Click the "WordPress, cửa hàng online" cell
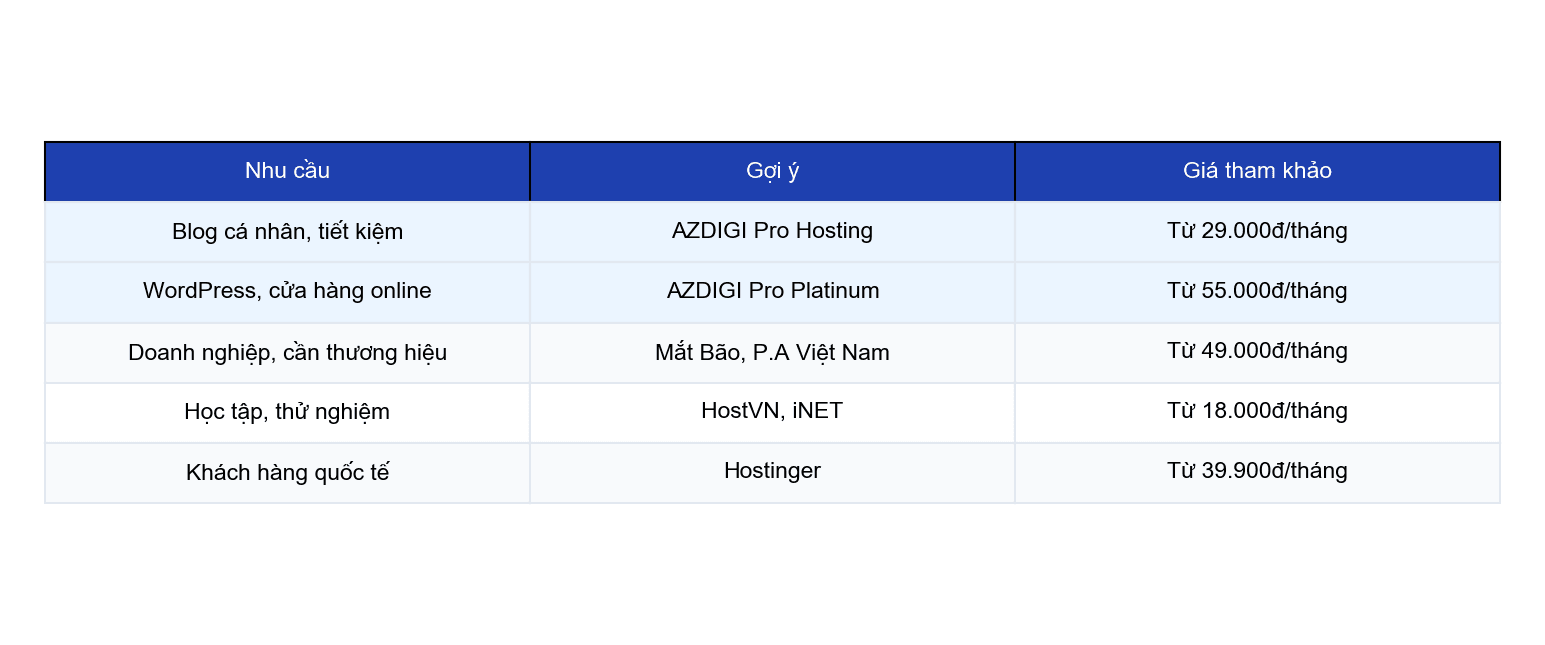This screenshot has height=645, width=1545. tap(287, 291)
